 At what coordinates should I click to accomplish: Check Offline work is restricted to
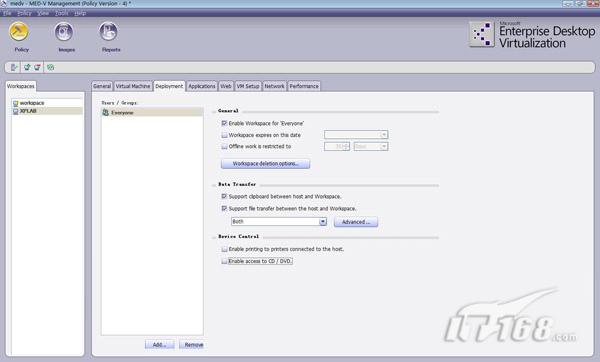tap(224, 147)
